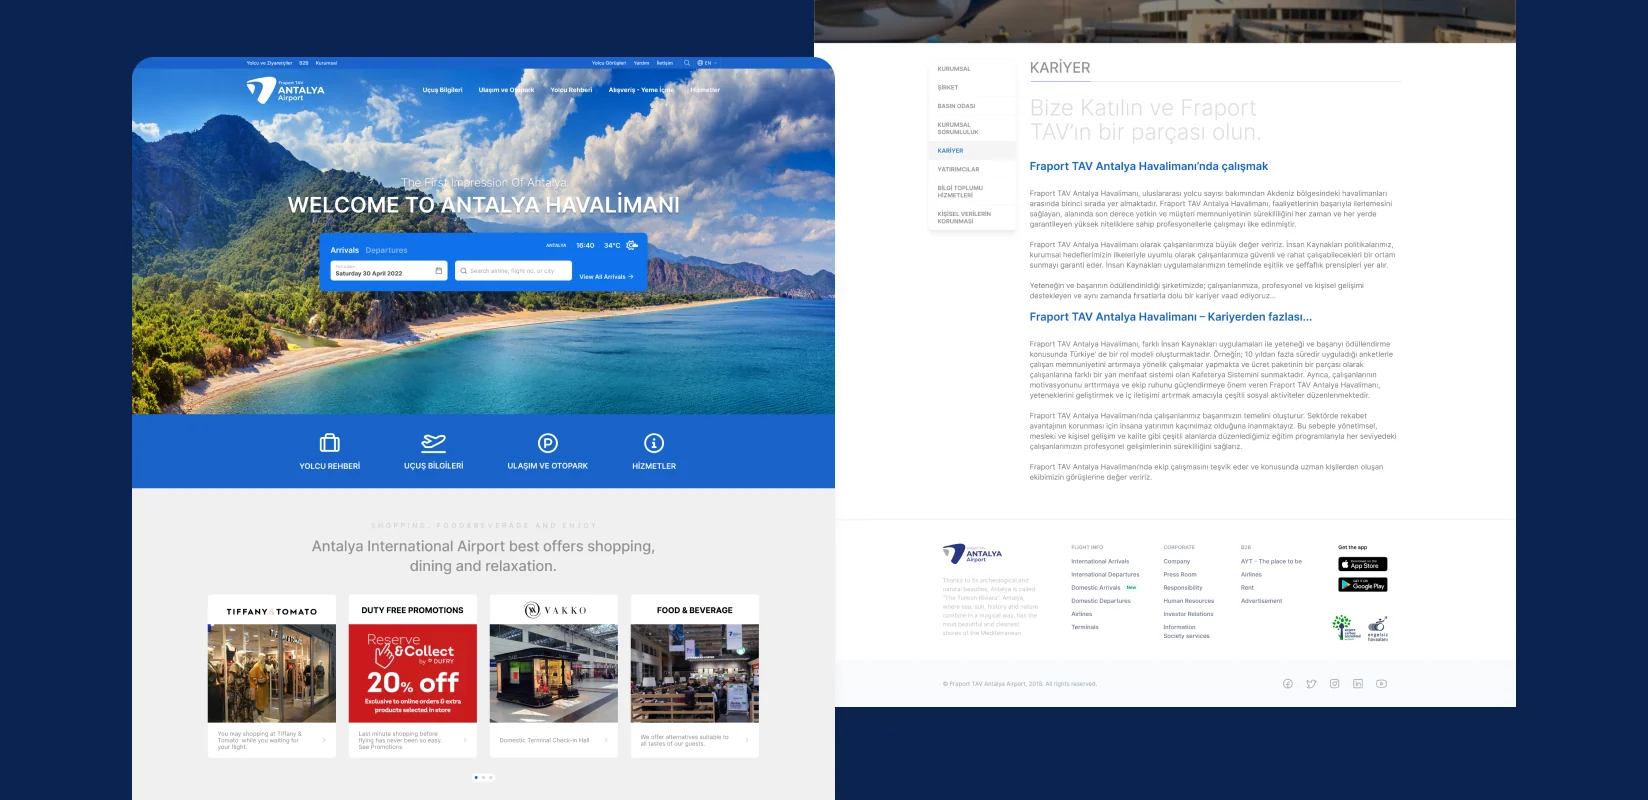Viewport: 1648px width, 800px height.
Task: Open the Vakko store photo
Action: tap(554, 673)
